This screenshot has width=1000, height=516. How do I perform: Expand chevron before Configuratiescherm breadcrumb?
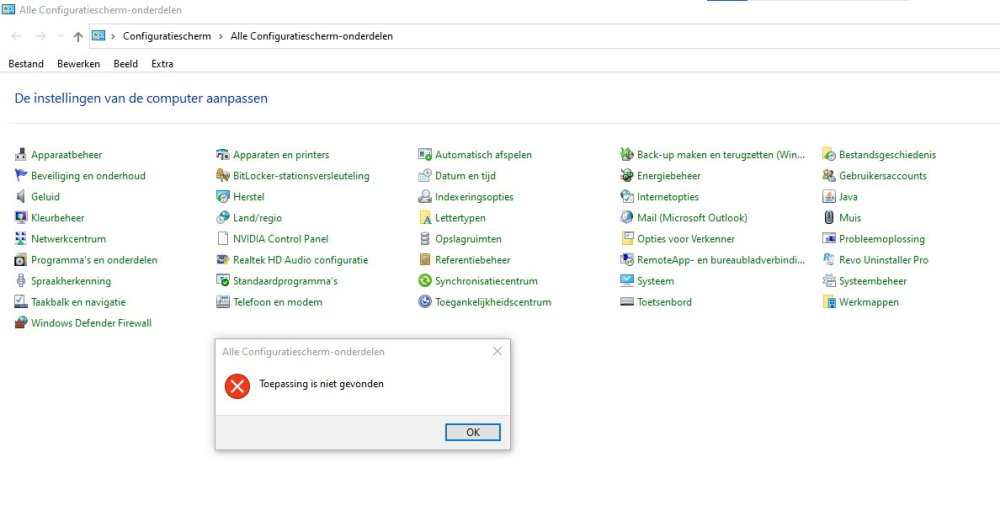(114, 36)
